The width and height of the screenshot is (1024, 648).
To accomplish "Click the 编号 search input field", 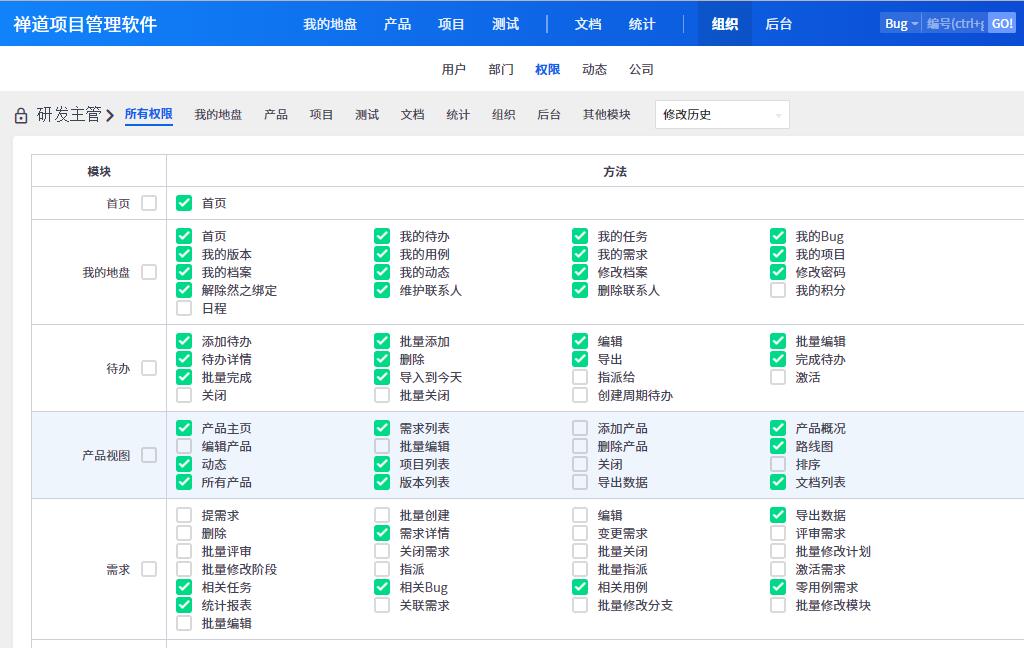I will (954, 24).
